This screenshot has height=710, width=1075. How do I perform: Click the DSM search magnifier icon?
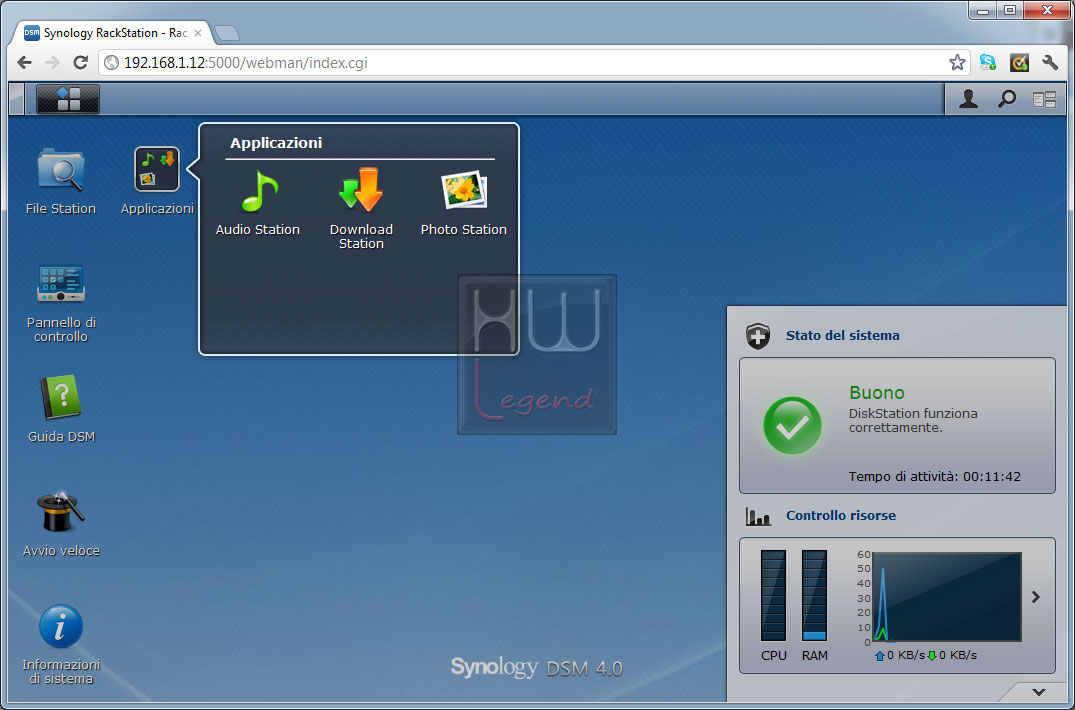(x=1006, y=99)
